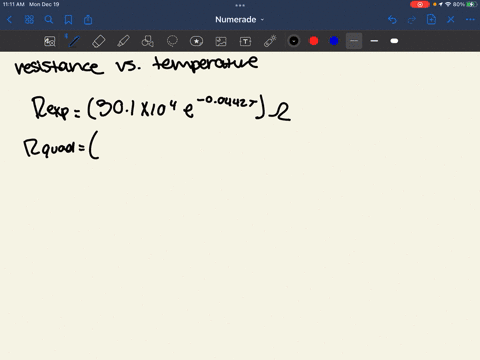Select the Text box tool
The height and width of the screenshot is (360, 480).
(x=245, y=41)
